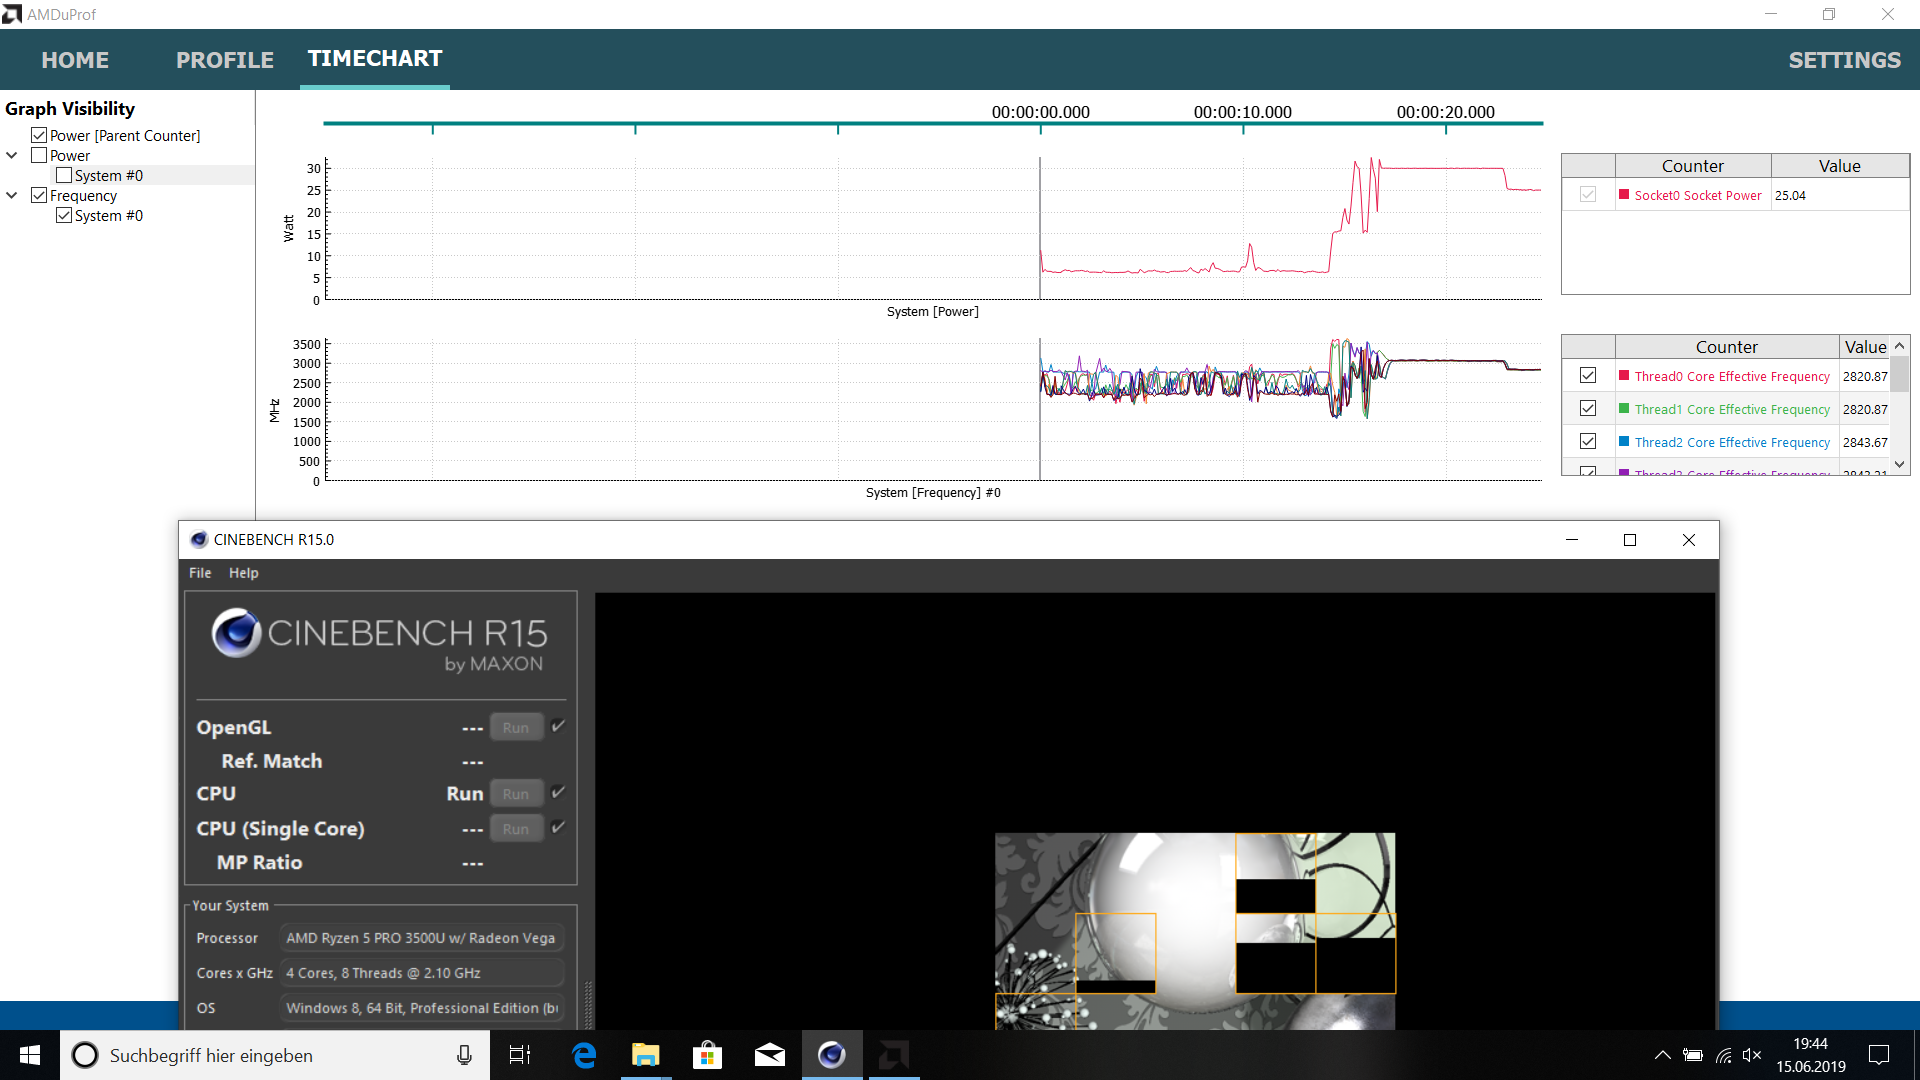This screenshot has height=1080, width=1920.
Task: Open the Cinebench Help menu
Action: point(243,573)
